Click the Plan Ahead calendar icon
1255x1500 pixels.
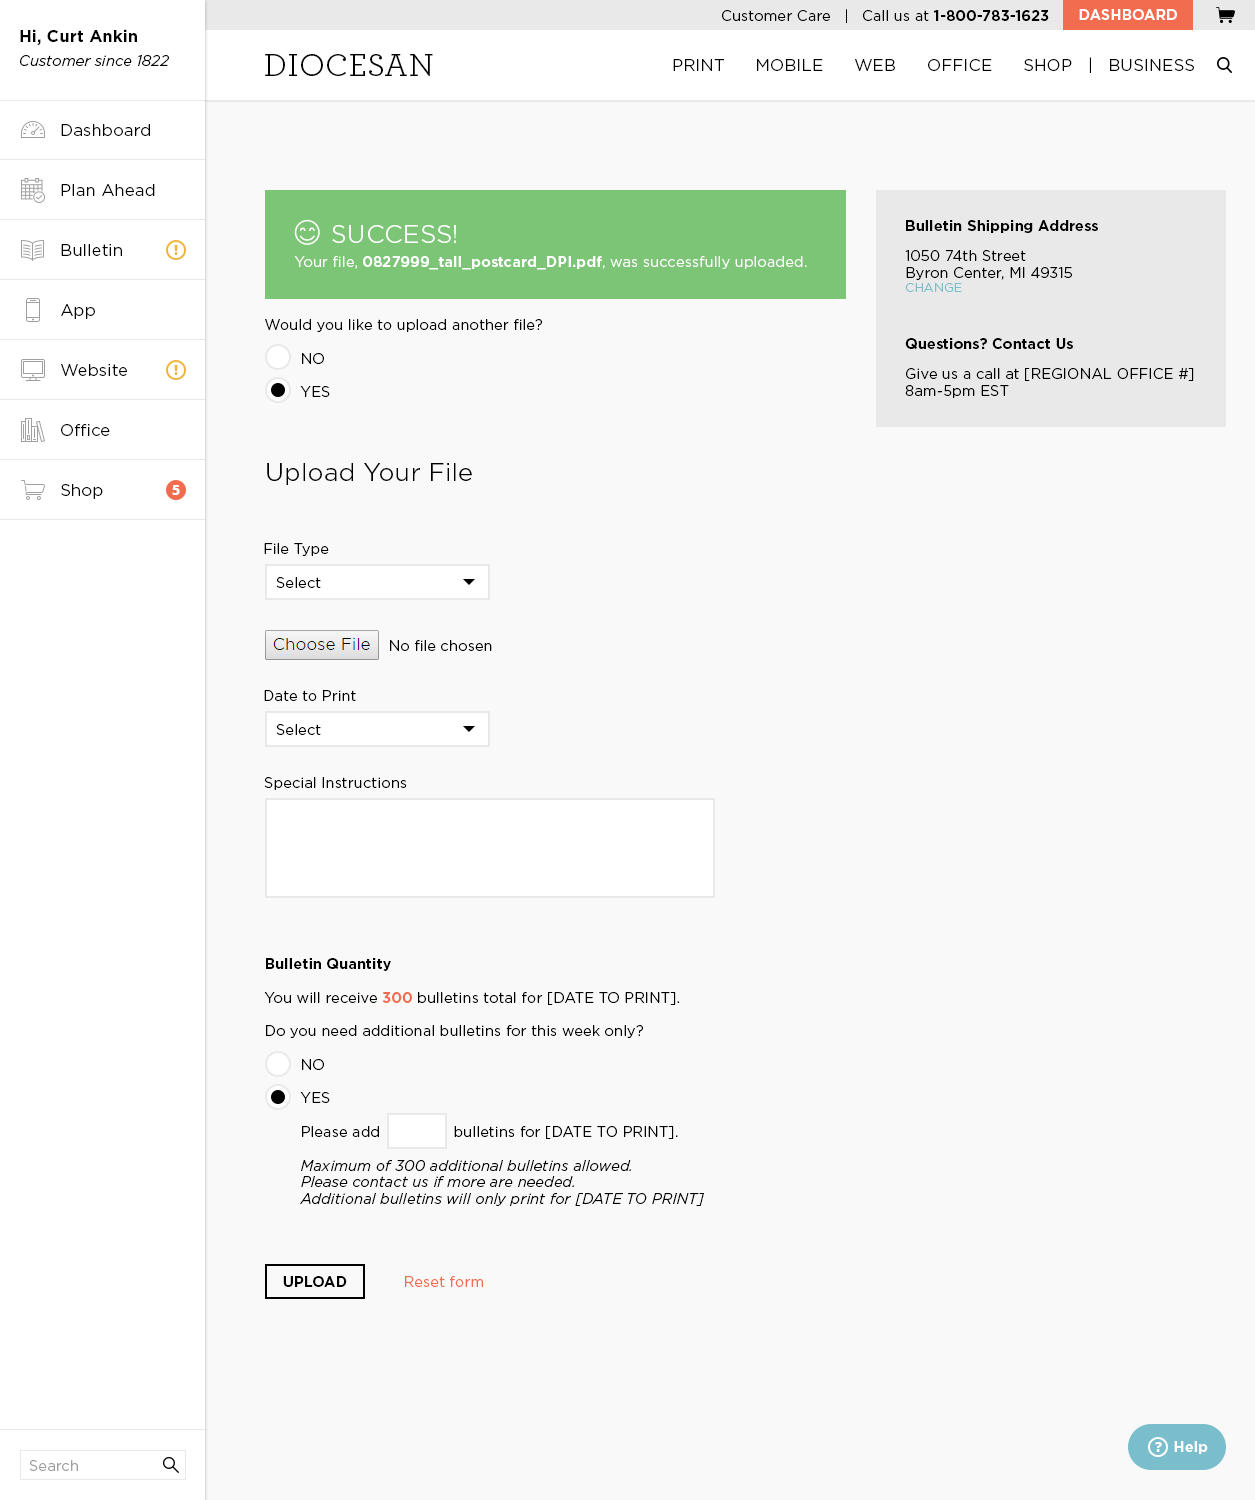tap(33, 190)
